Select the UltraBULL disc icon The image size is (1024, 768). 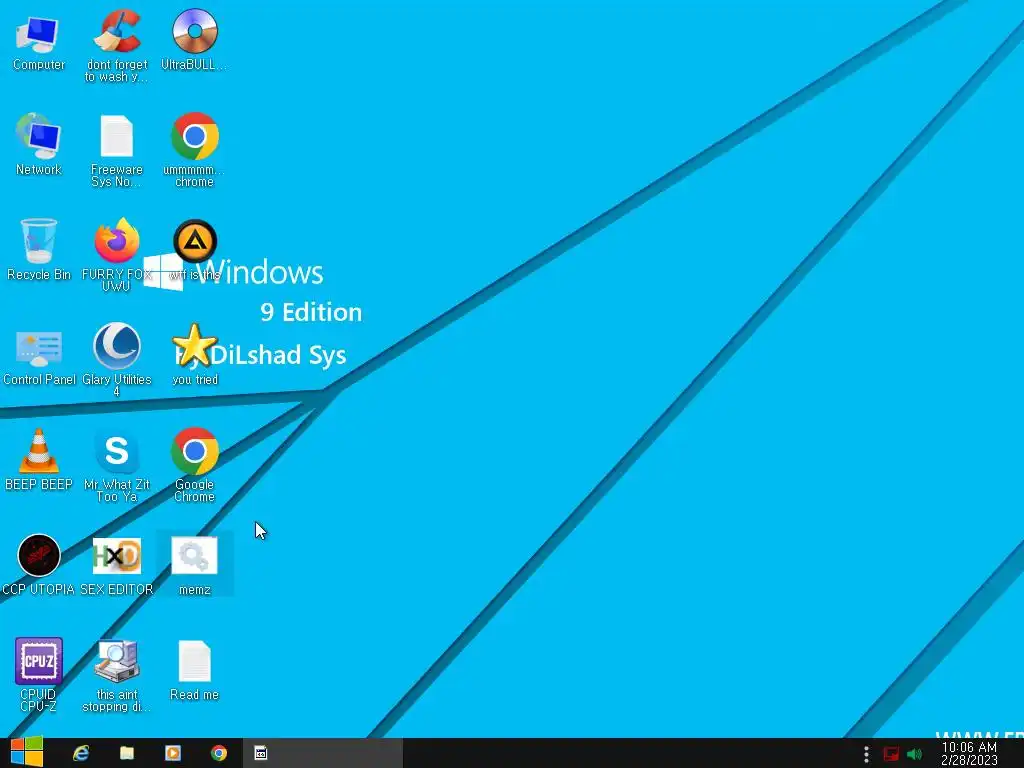tap(195, 40)
